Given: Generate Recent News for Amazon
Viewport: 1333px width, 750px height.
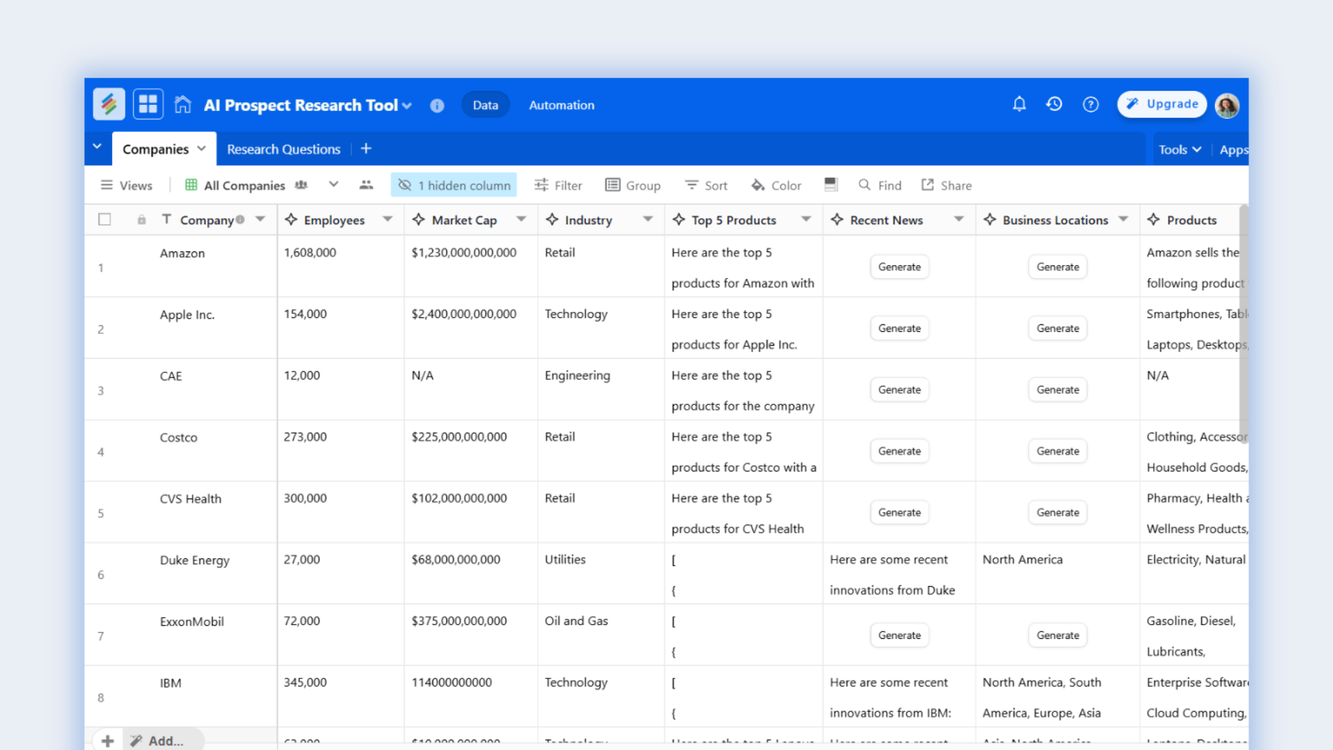Looking at the screenshot, I should tap(899, 267).
